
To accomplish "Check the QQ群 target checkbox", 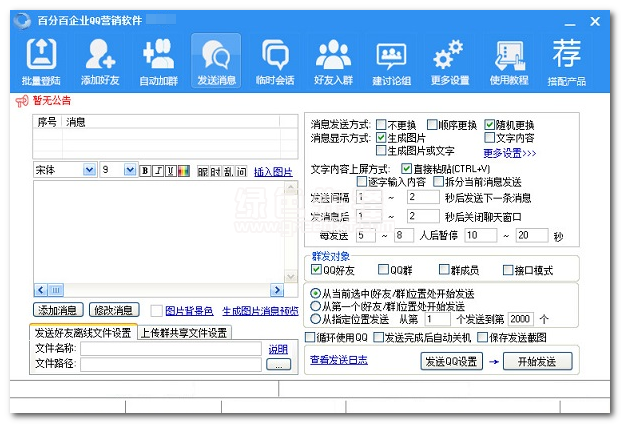I will click(383, 270).
